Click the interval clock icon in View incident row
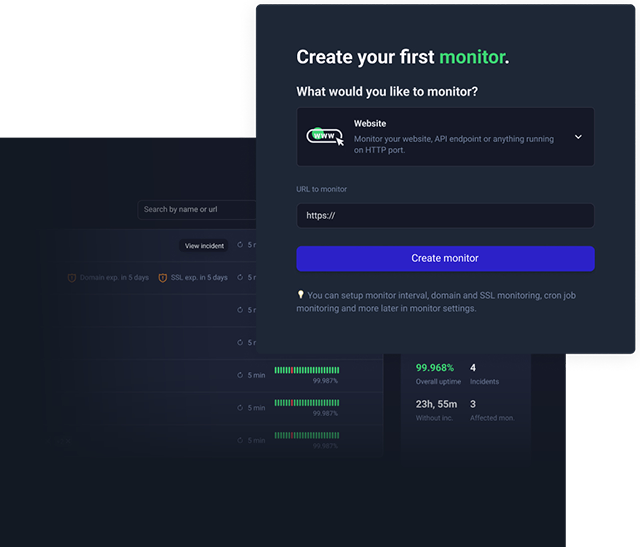 (241, 245)
